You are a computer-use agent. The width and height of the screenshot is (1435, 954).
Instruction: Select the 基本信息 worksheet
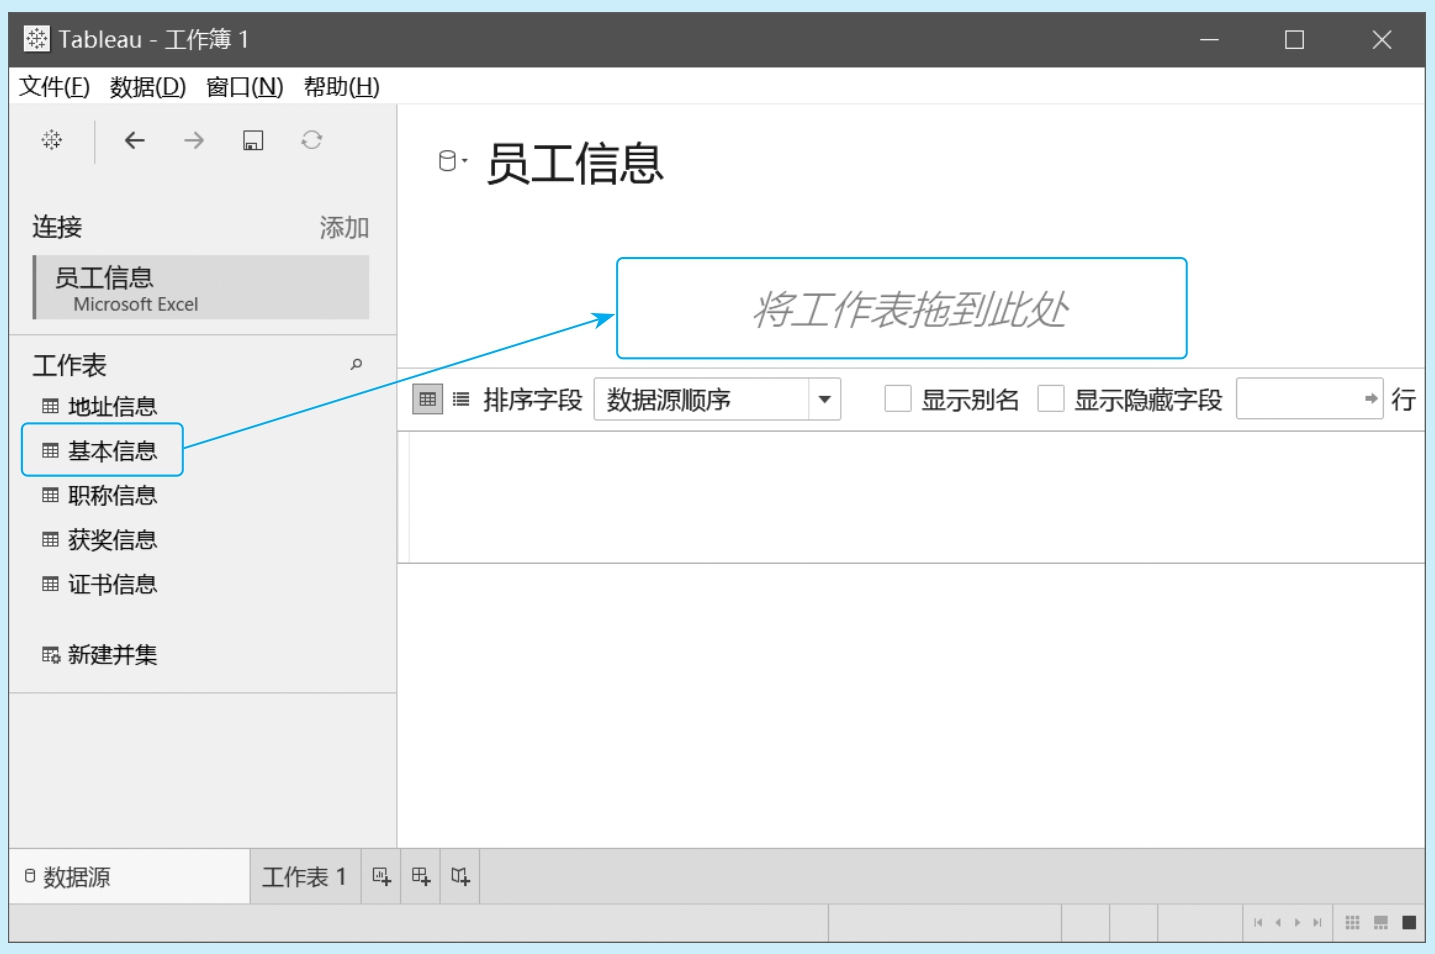coord(111,451)
